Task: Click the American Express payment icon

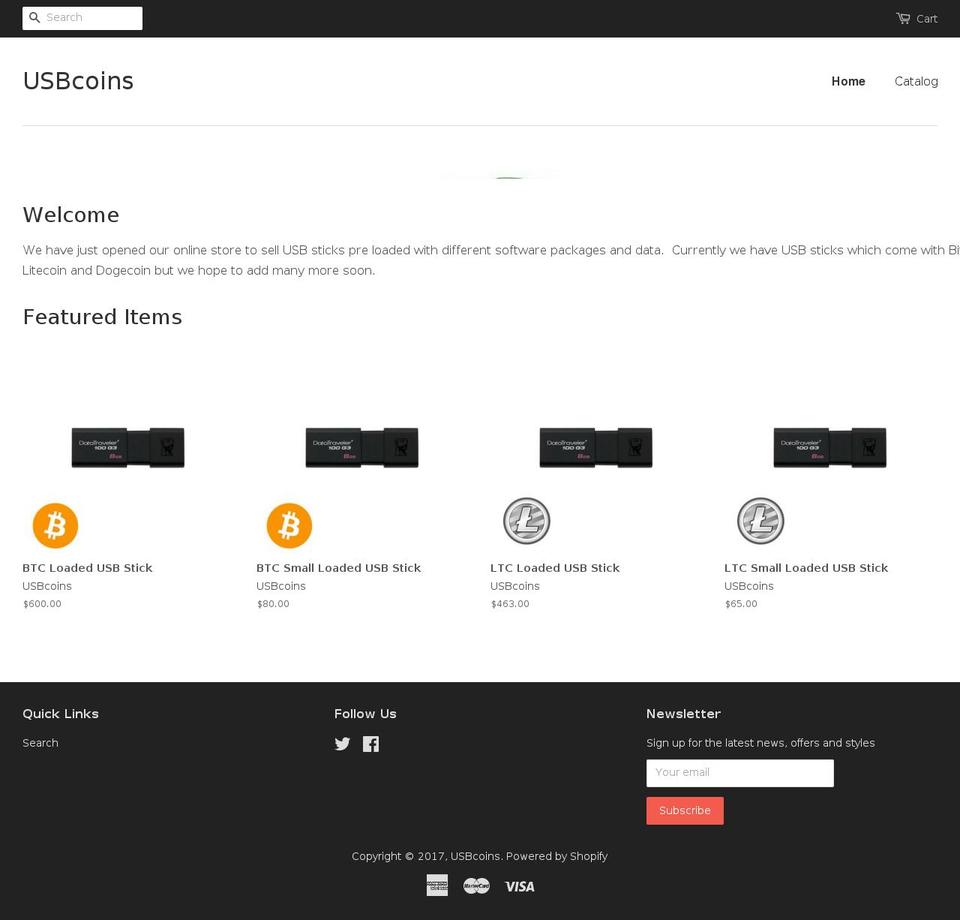Action: tap(437, 885)
